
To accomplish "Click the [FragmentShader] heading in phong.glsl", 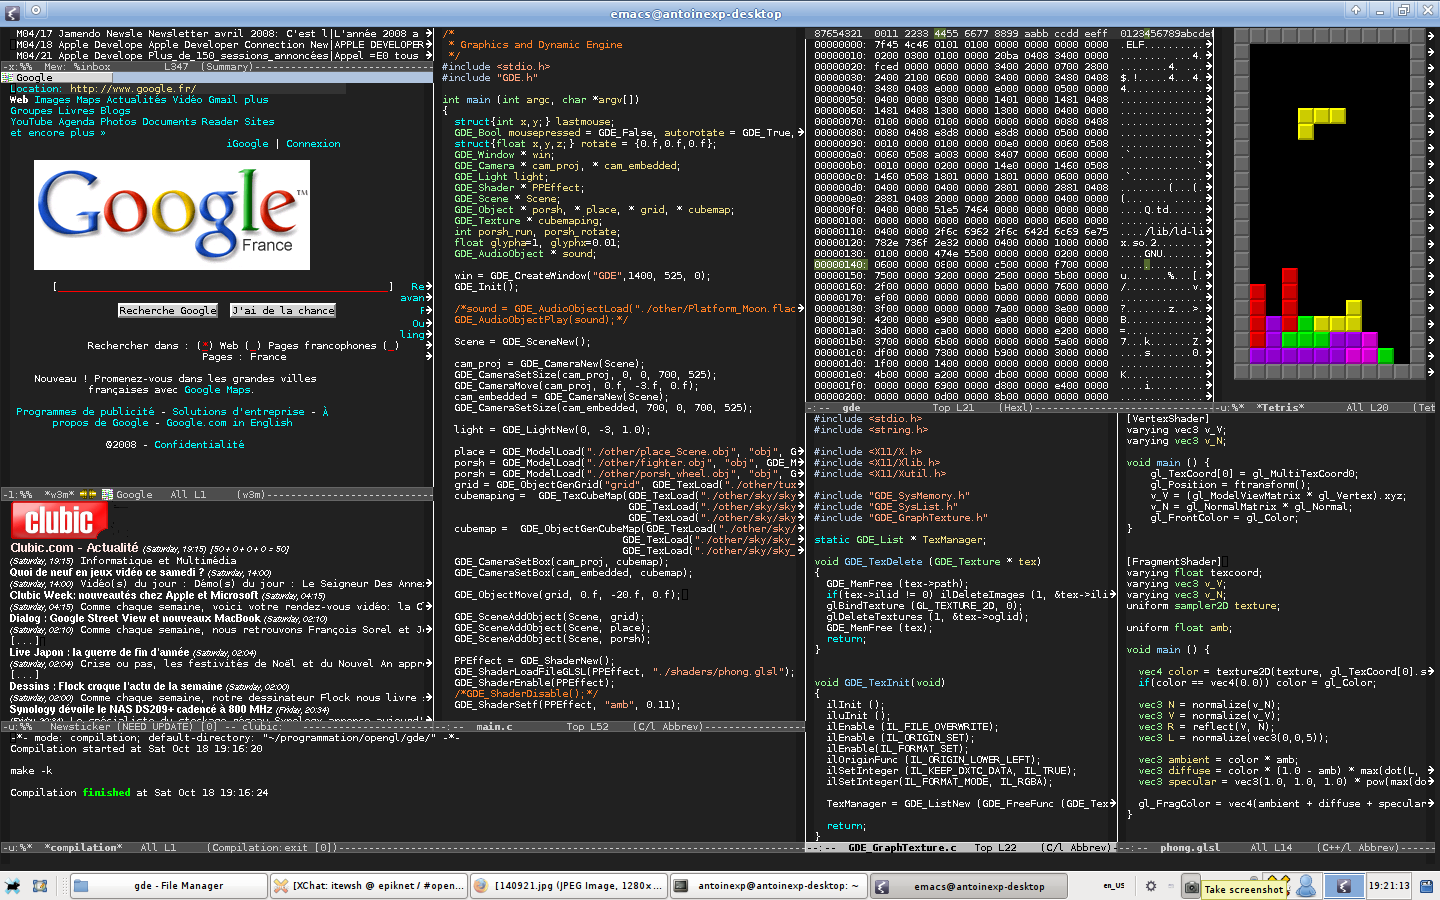I will coord(1174,562).
